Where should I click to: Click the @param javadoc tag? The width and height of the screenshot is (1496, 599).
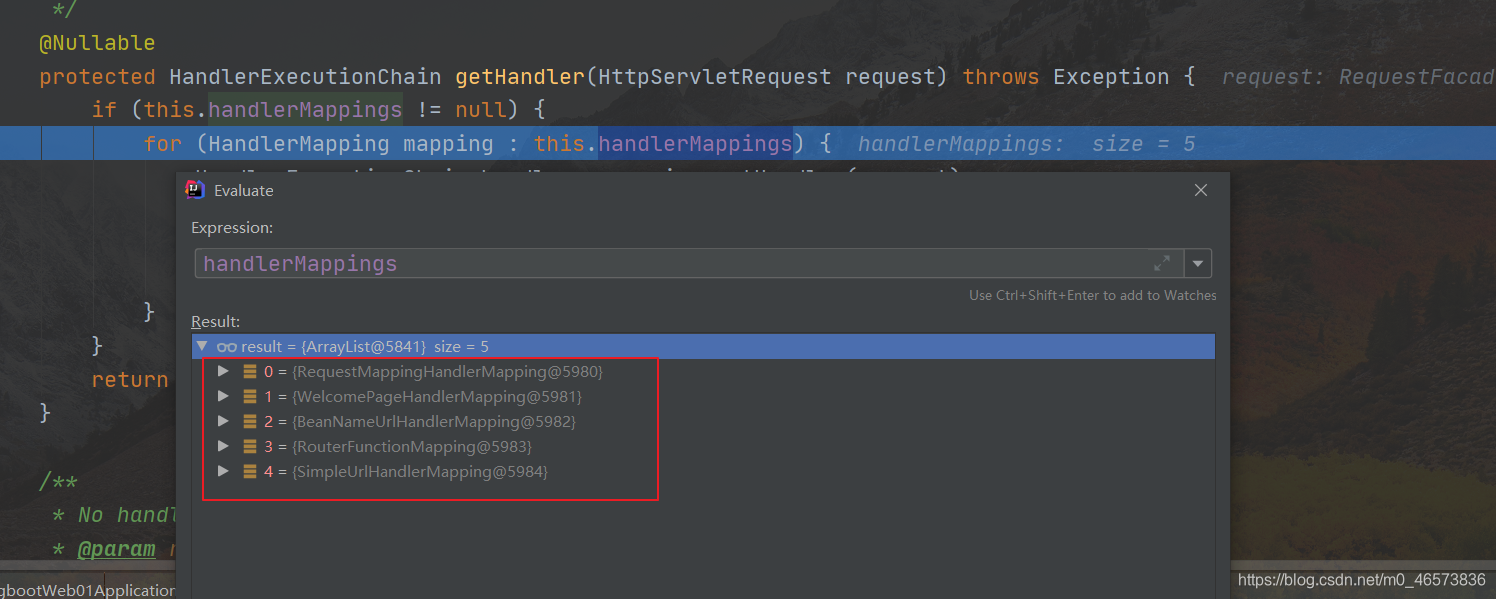point(116,549)
